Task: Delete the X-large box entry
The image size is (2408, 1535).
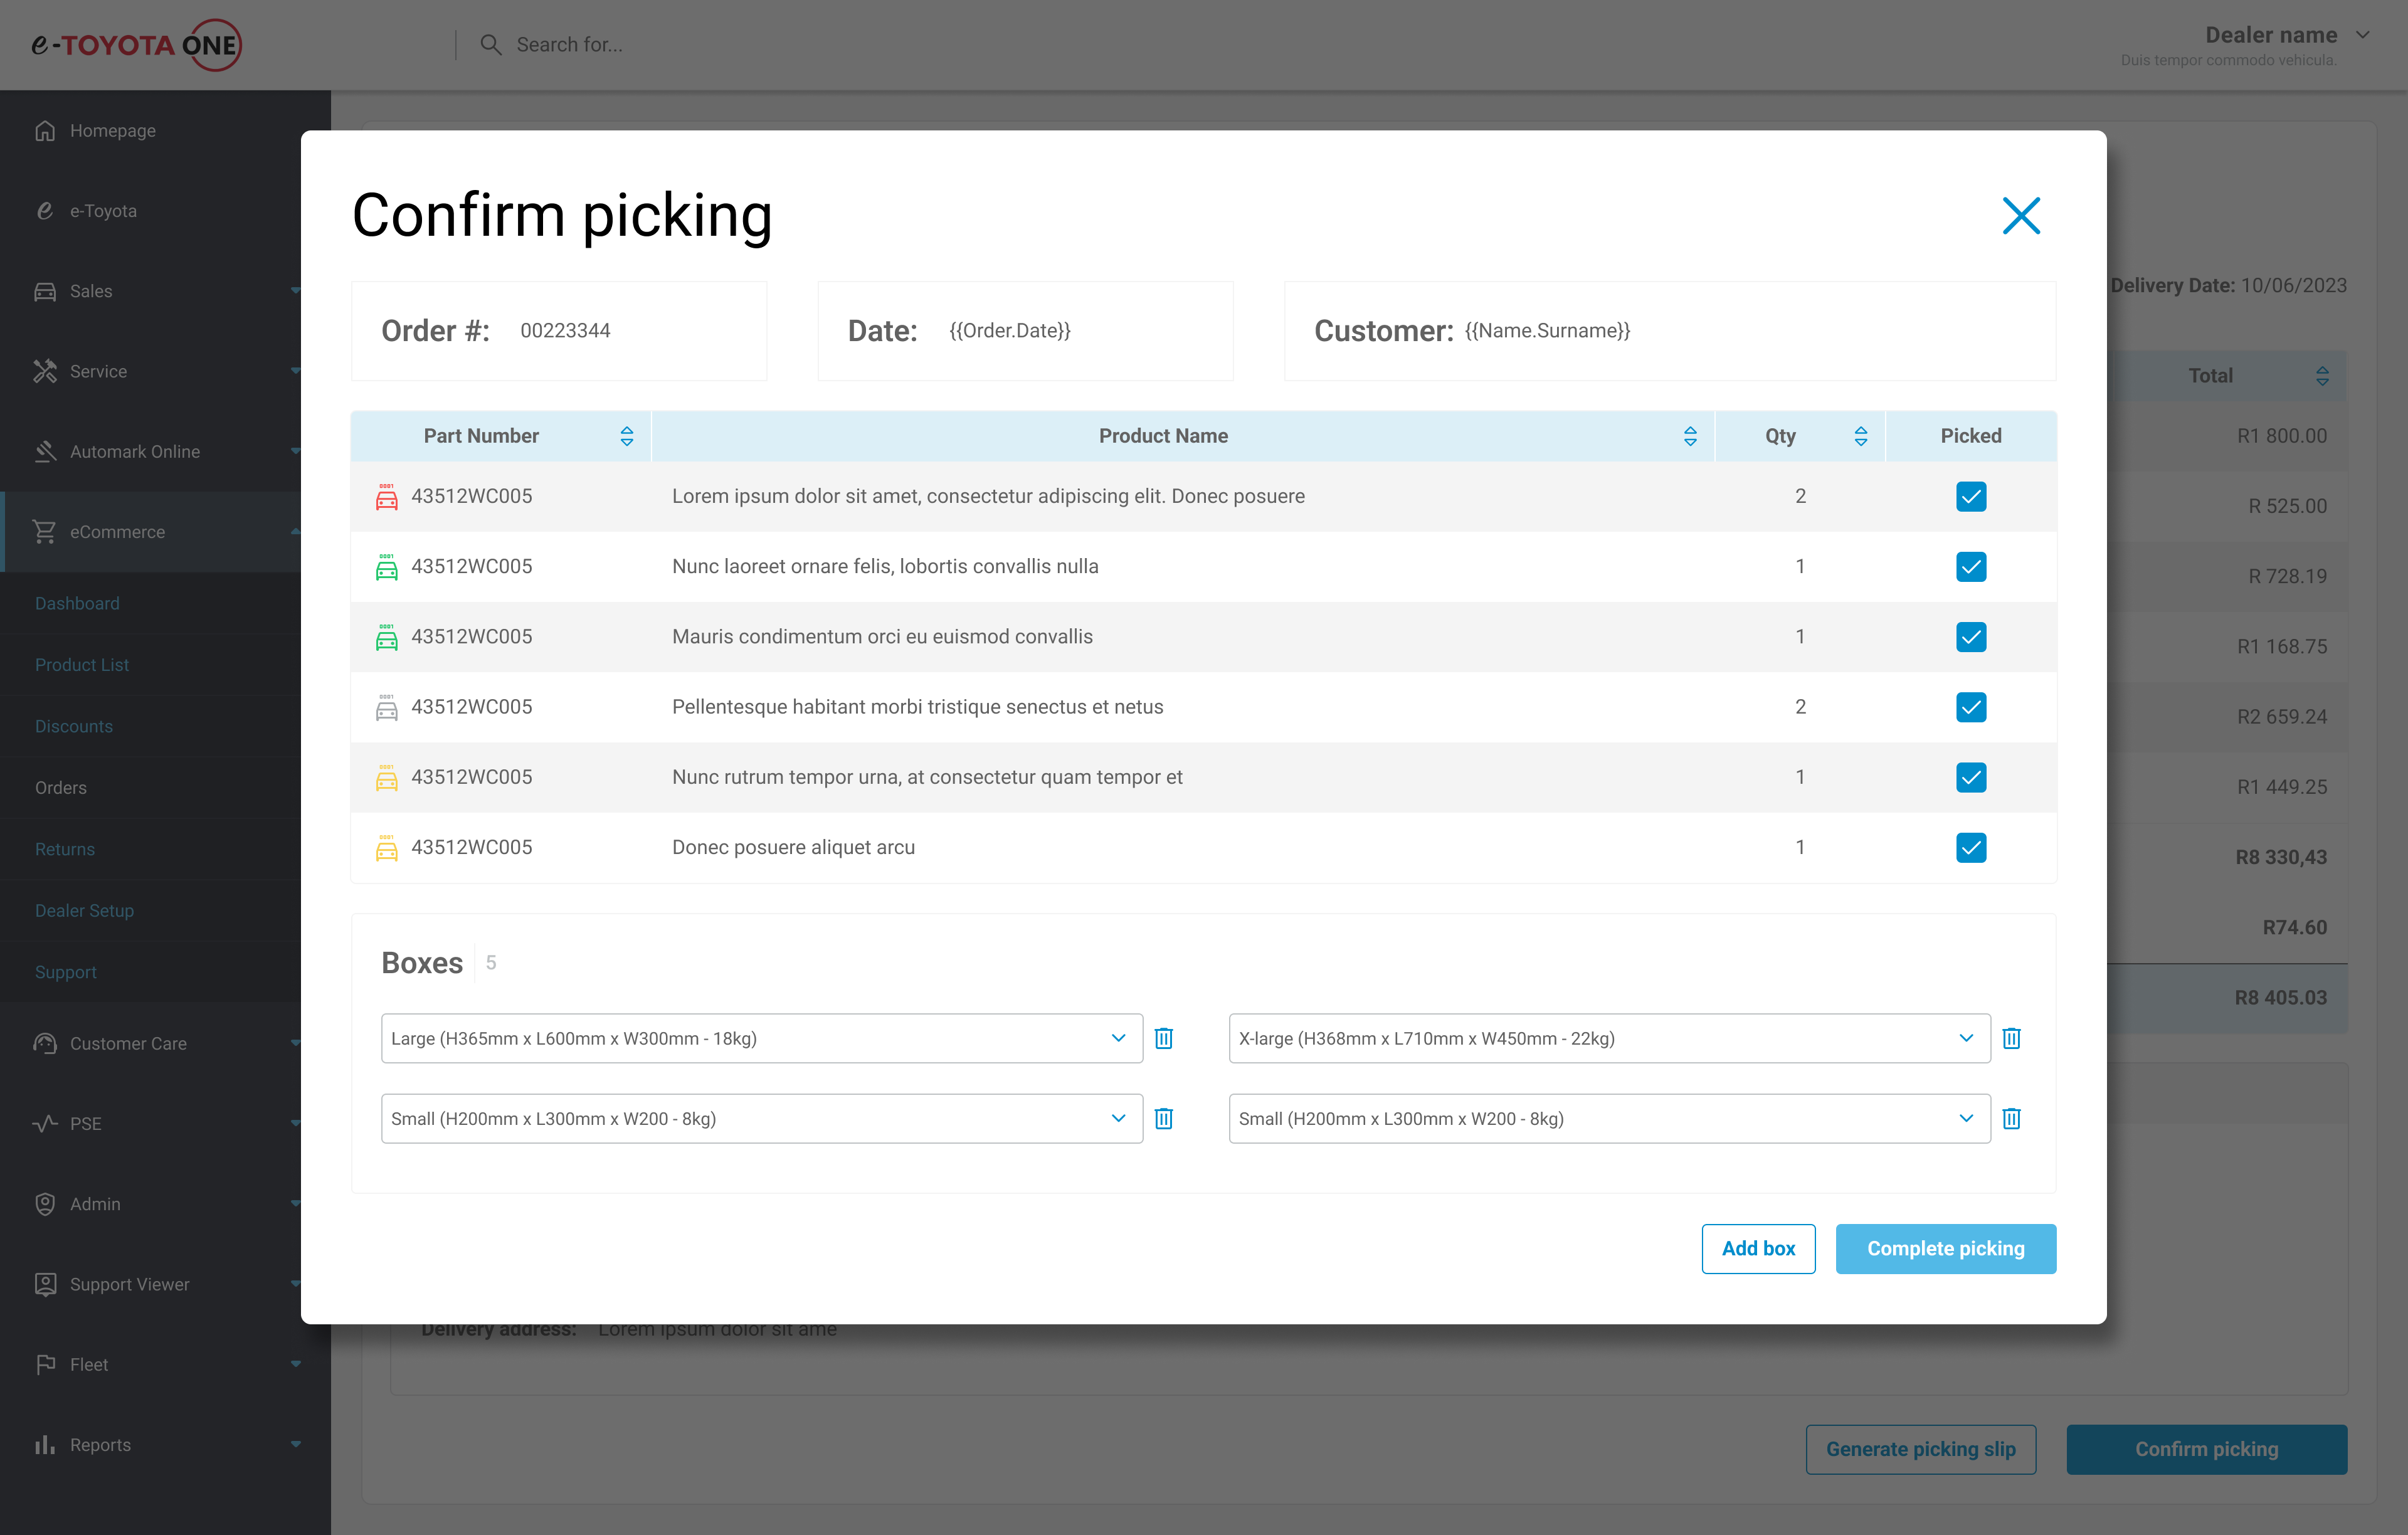Action: click(x=2011, y=1038)
